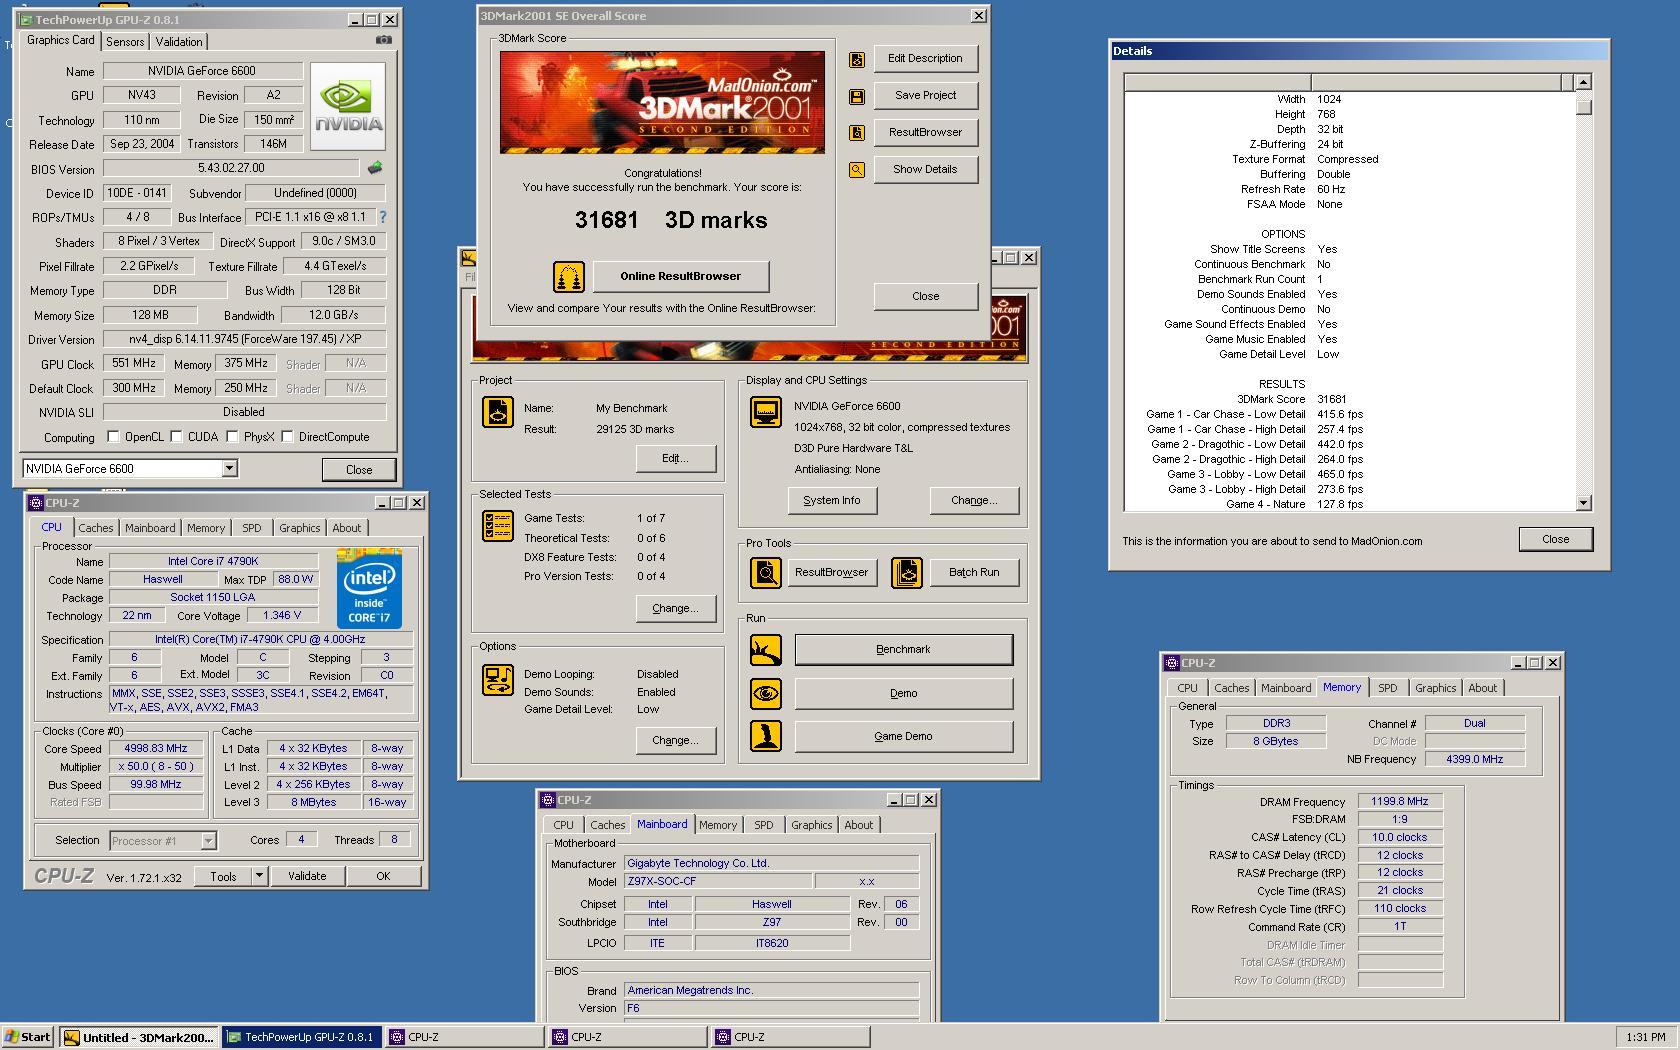Click the Options demo looping icon
Image resolution: width=1680 pixels, height=1050 pixels.
[498, 680]
